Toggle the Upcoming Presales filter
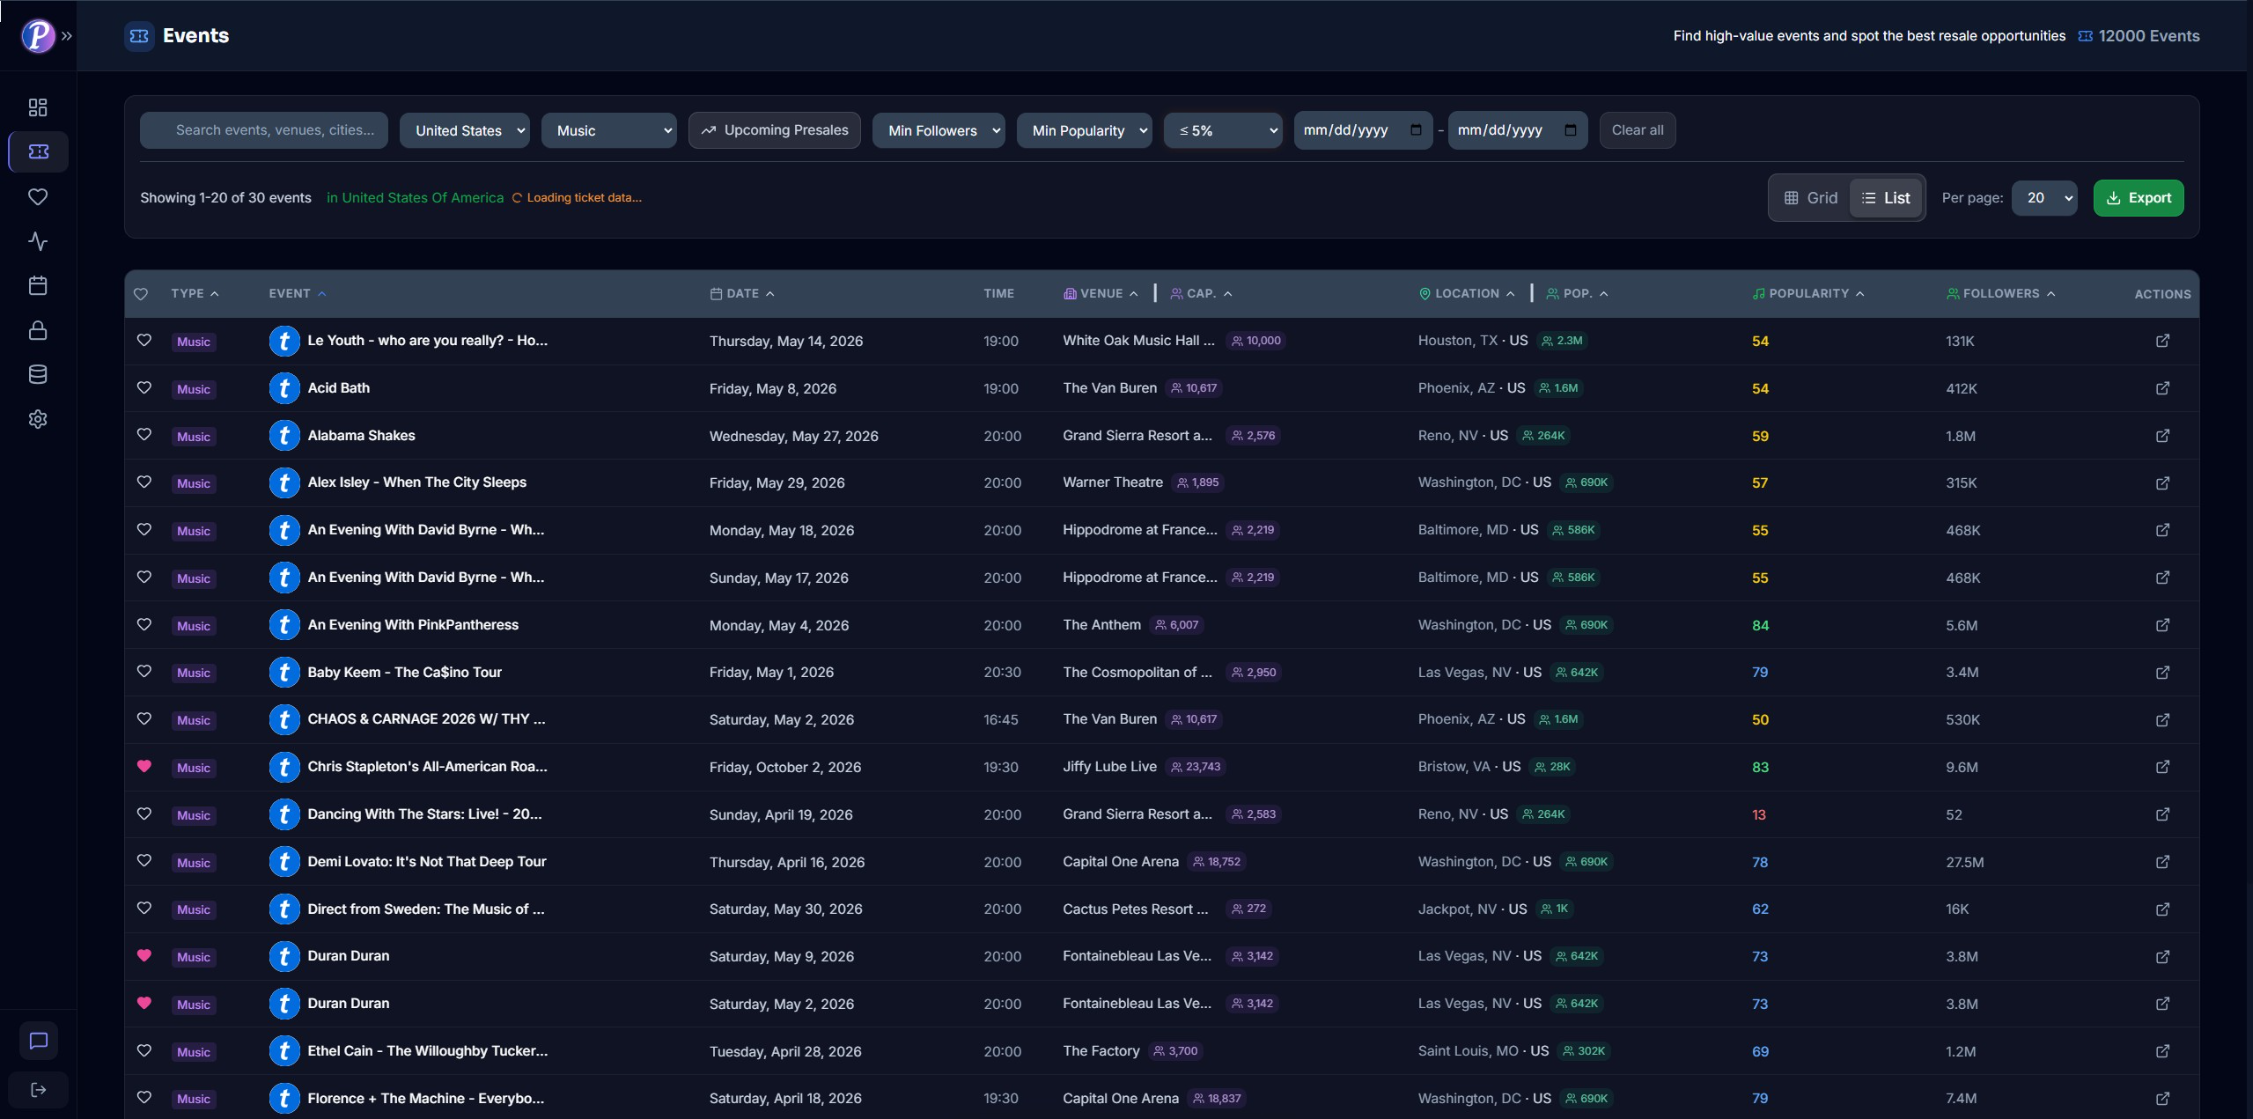The image size is (2253, 1119). (774, 130)
